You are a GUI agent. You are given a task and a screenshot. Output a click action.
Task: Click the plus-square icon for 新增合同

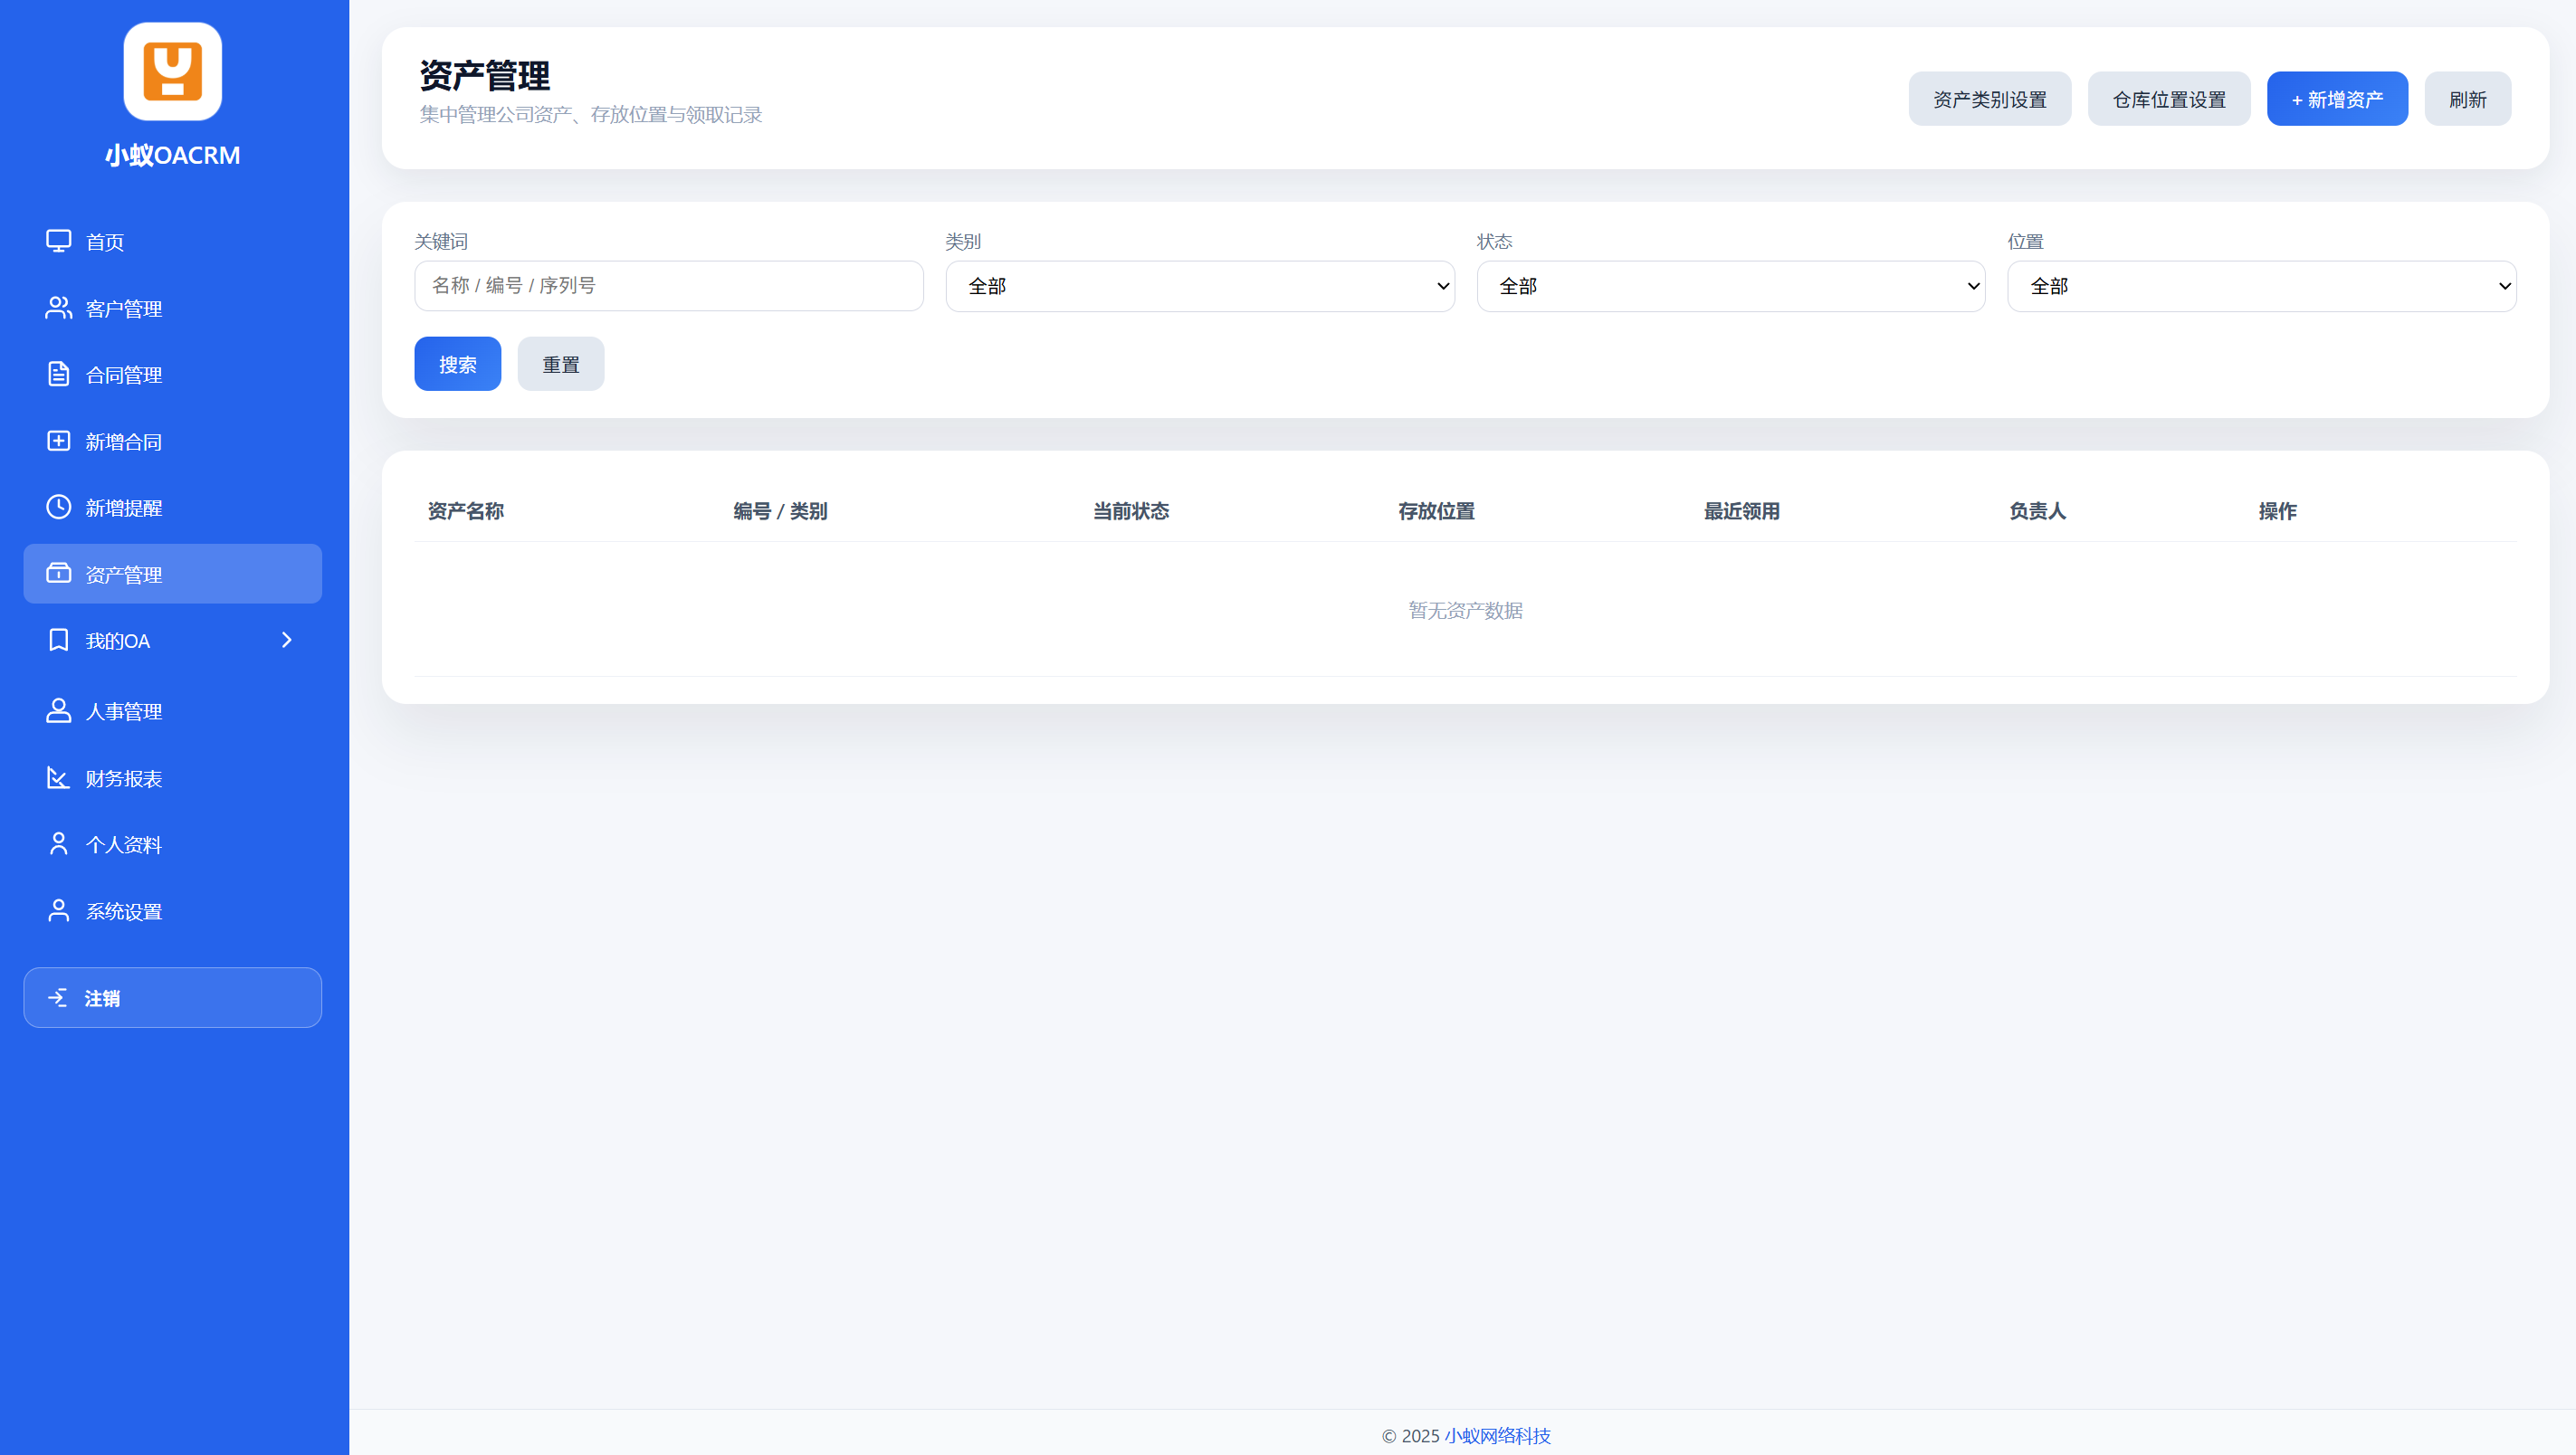coord(58,441)
